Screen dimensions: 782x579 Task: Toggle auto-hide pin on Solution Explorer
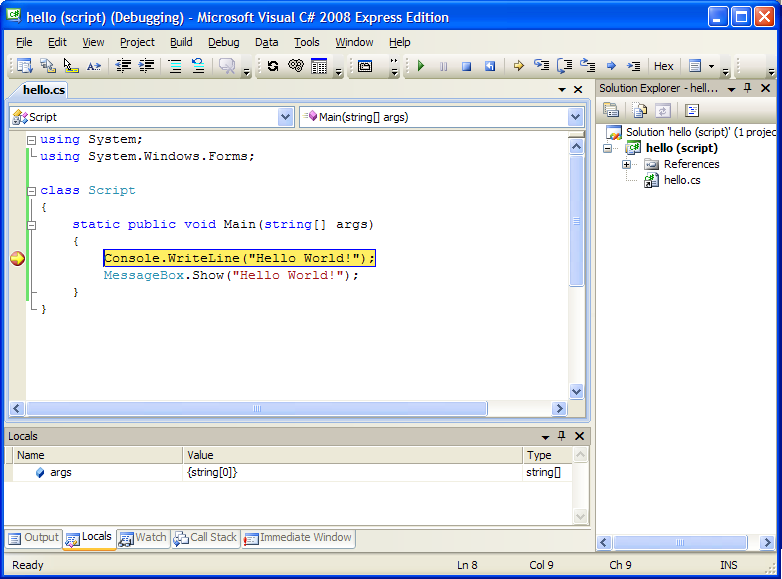(747, 88)
